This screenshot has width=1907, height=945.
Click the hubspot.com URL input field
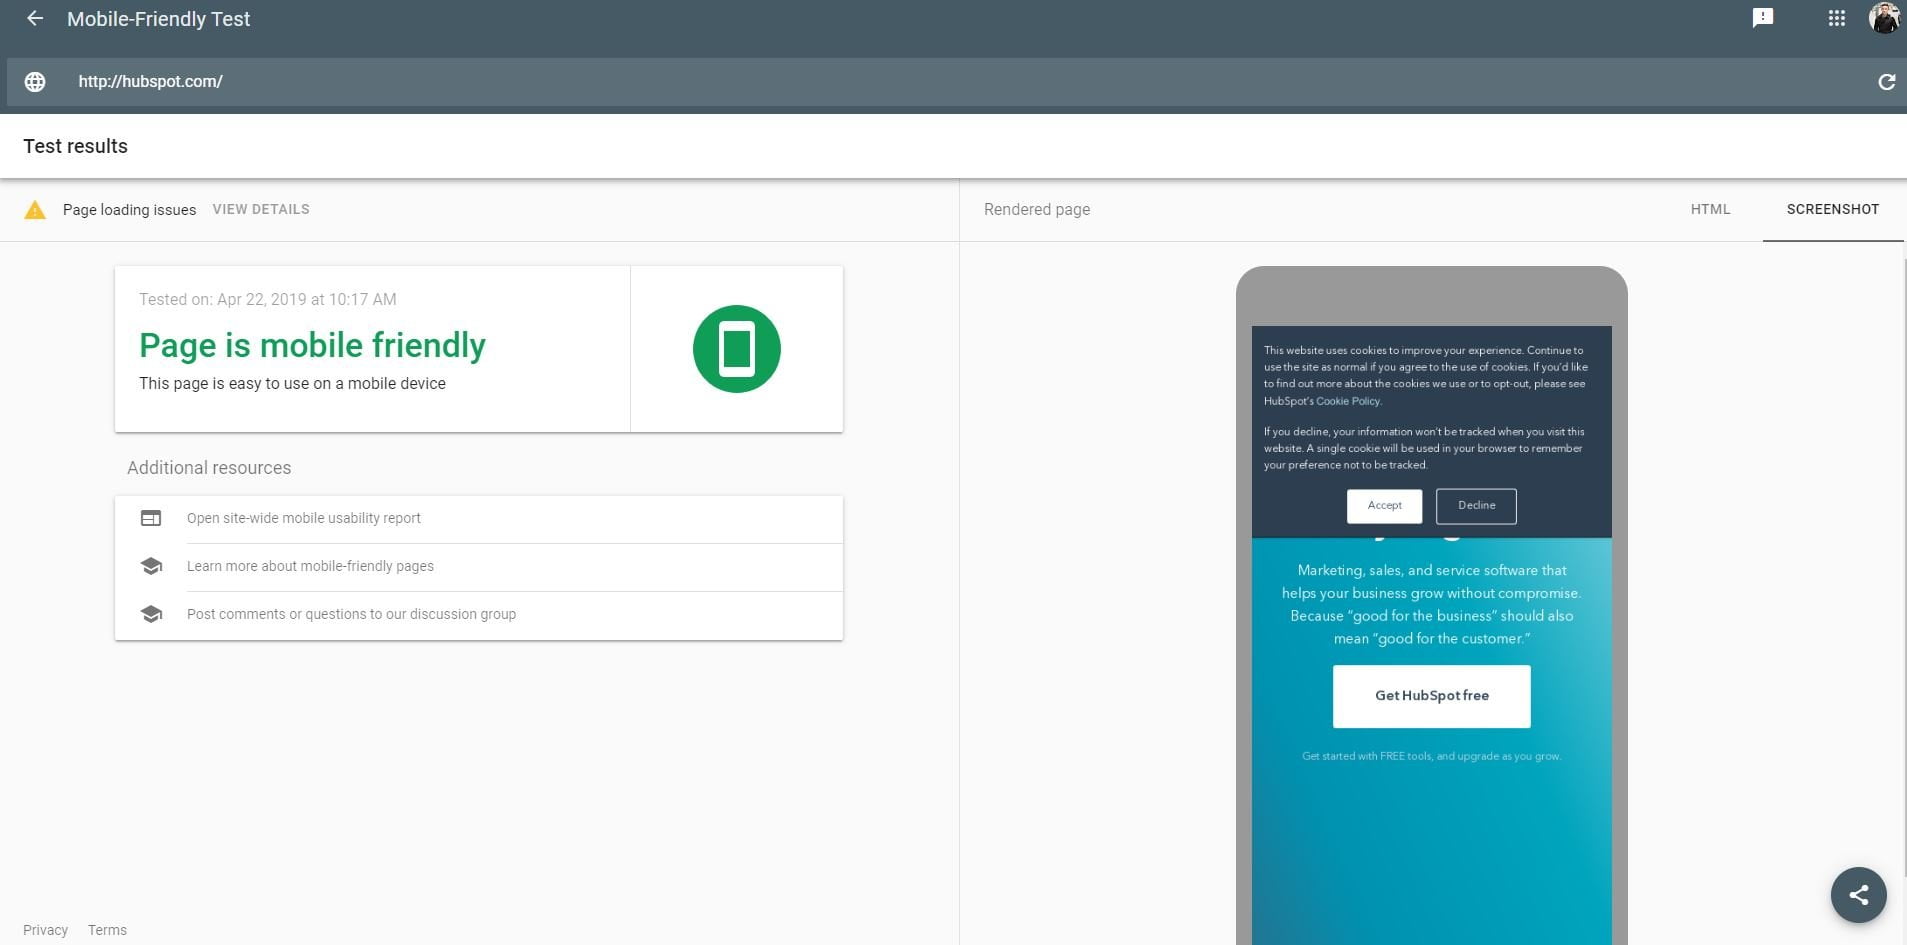click(955, 82)
